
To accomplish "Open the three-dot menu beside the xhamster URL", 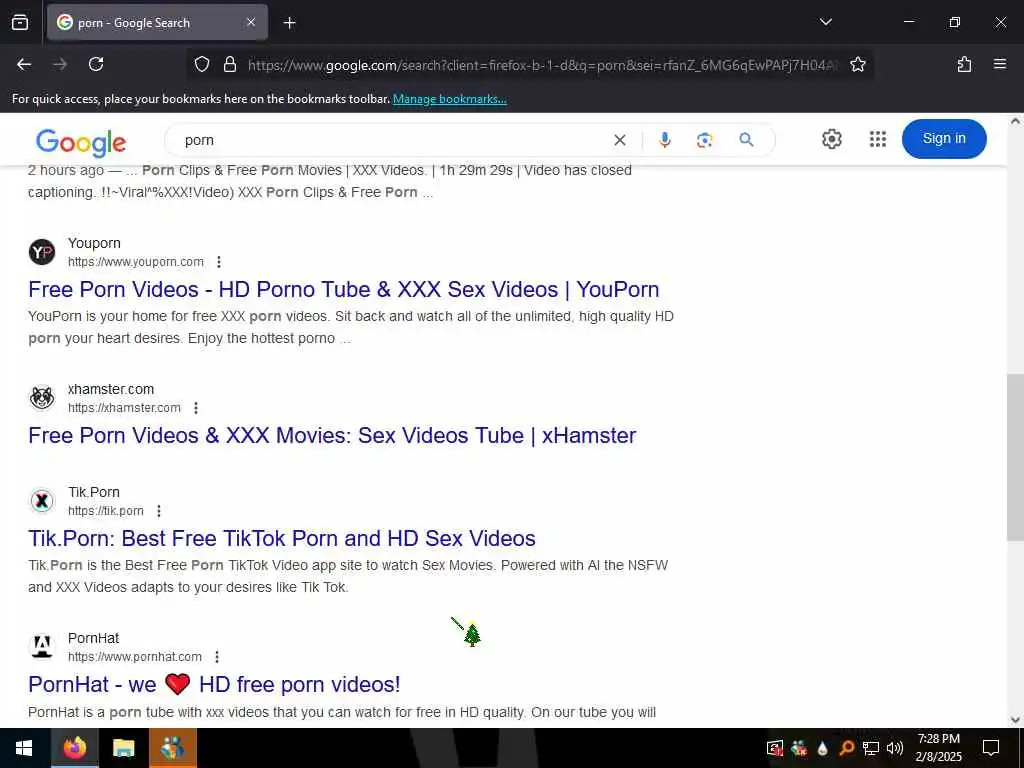I will click(x=196, y=408).
